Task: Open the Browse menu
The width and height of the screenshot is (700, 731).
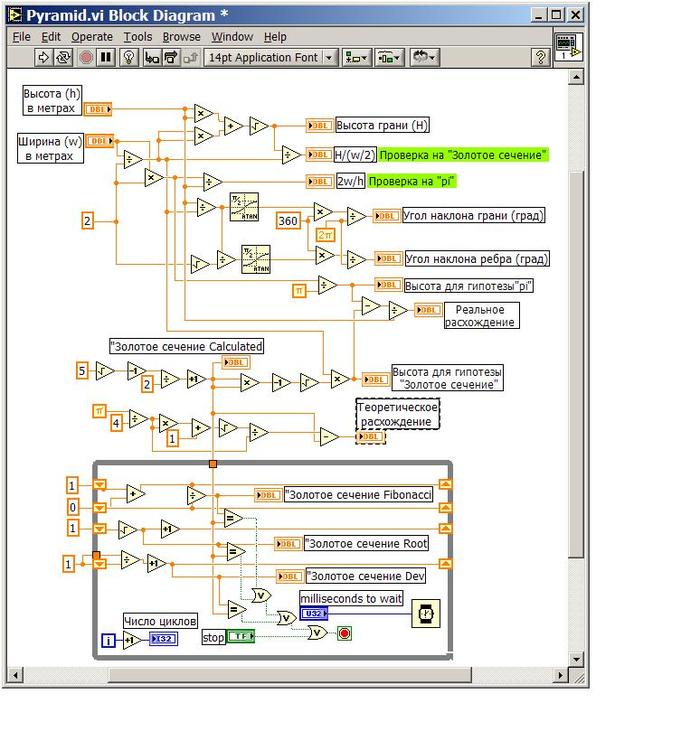Action: [x=181, y=37]
